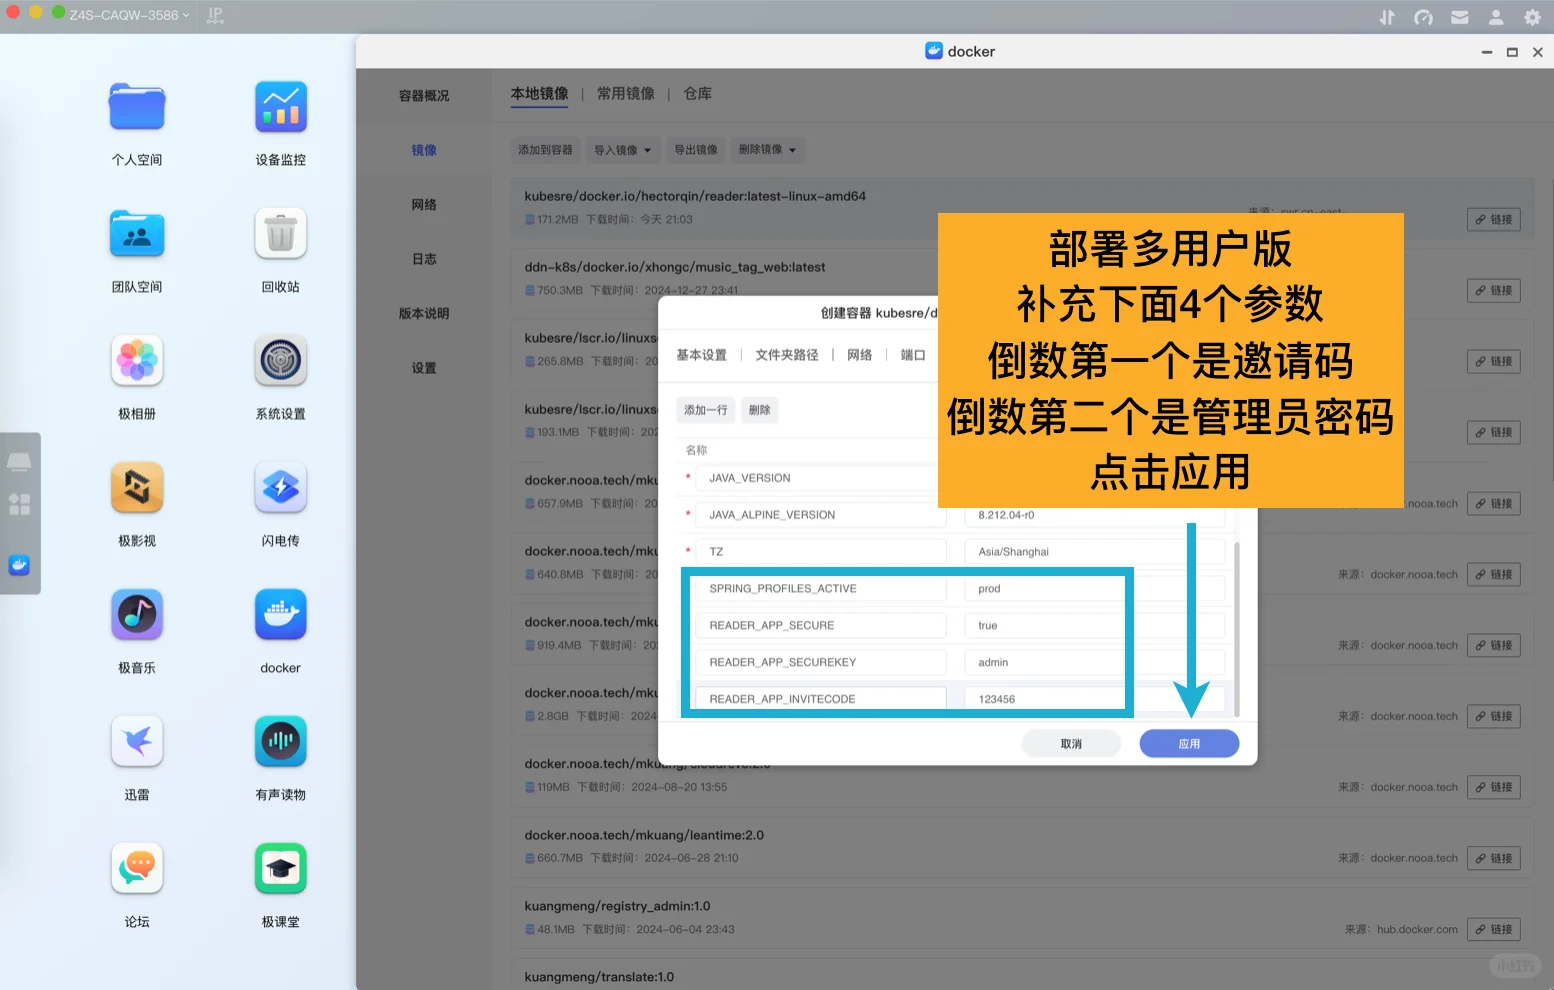Open the user account icon in top bar
The width and height of the screenshot is (1554, 990).
point(1496,17)
